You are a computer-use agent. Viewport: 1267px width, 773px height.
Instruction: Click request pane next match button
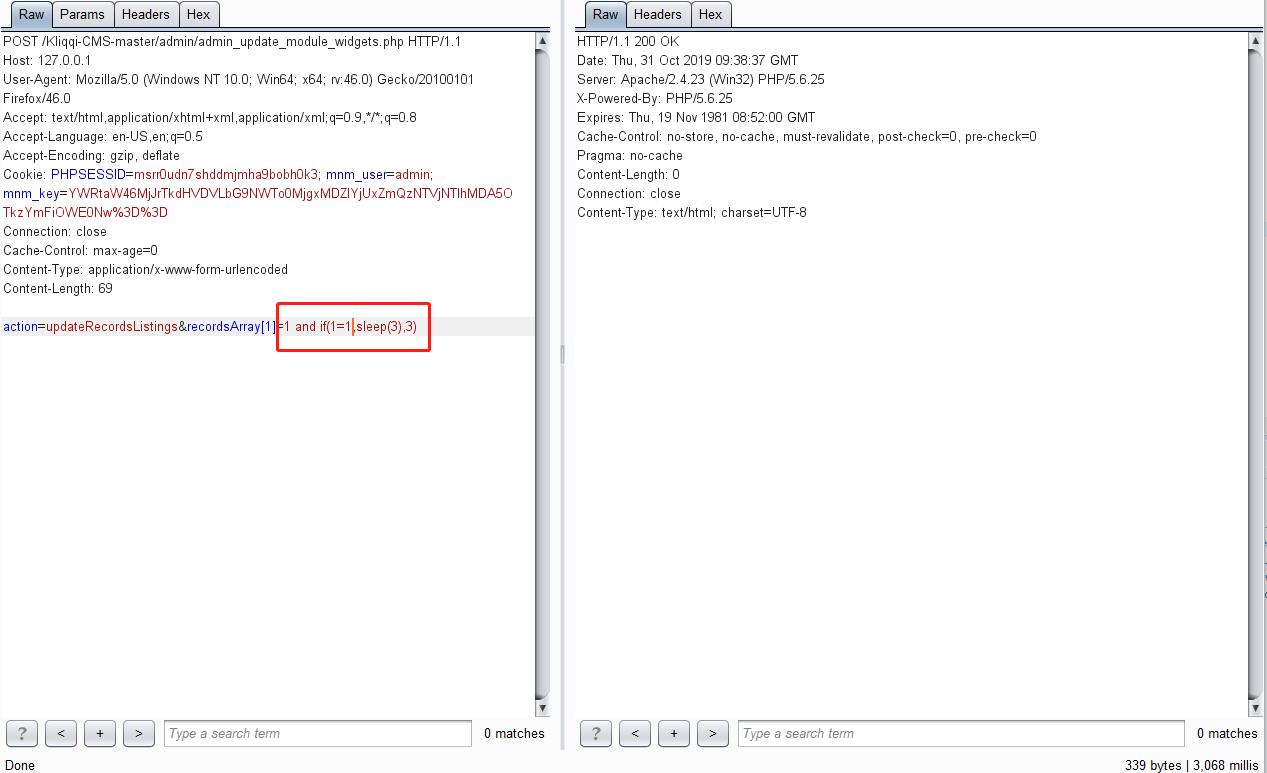pyautogui.click(x=138, y=733)
